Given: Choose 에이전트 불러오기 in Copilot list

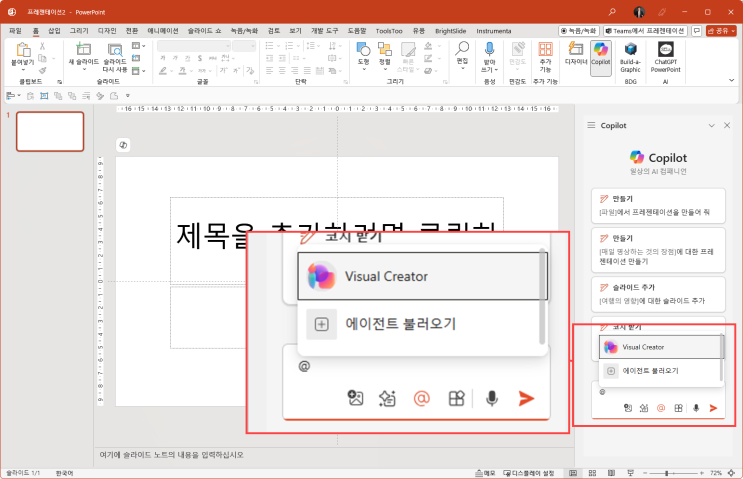Looking at the screenshot, I should coord(660,371).
